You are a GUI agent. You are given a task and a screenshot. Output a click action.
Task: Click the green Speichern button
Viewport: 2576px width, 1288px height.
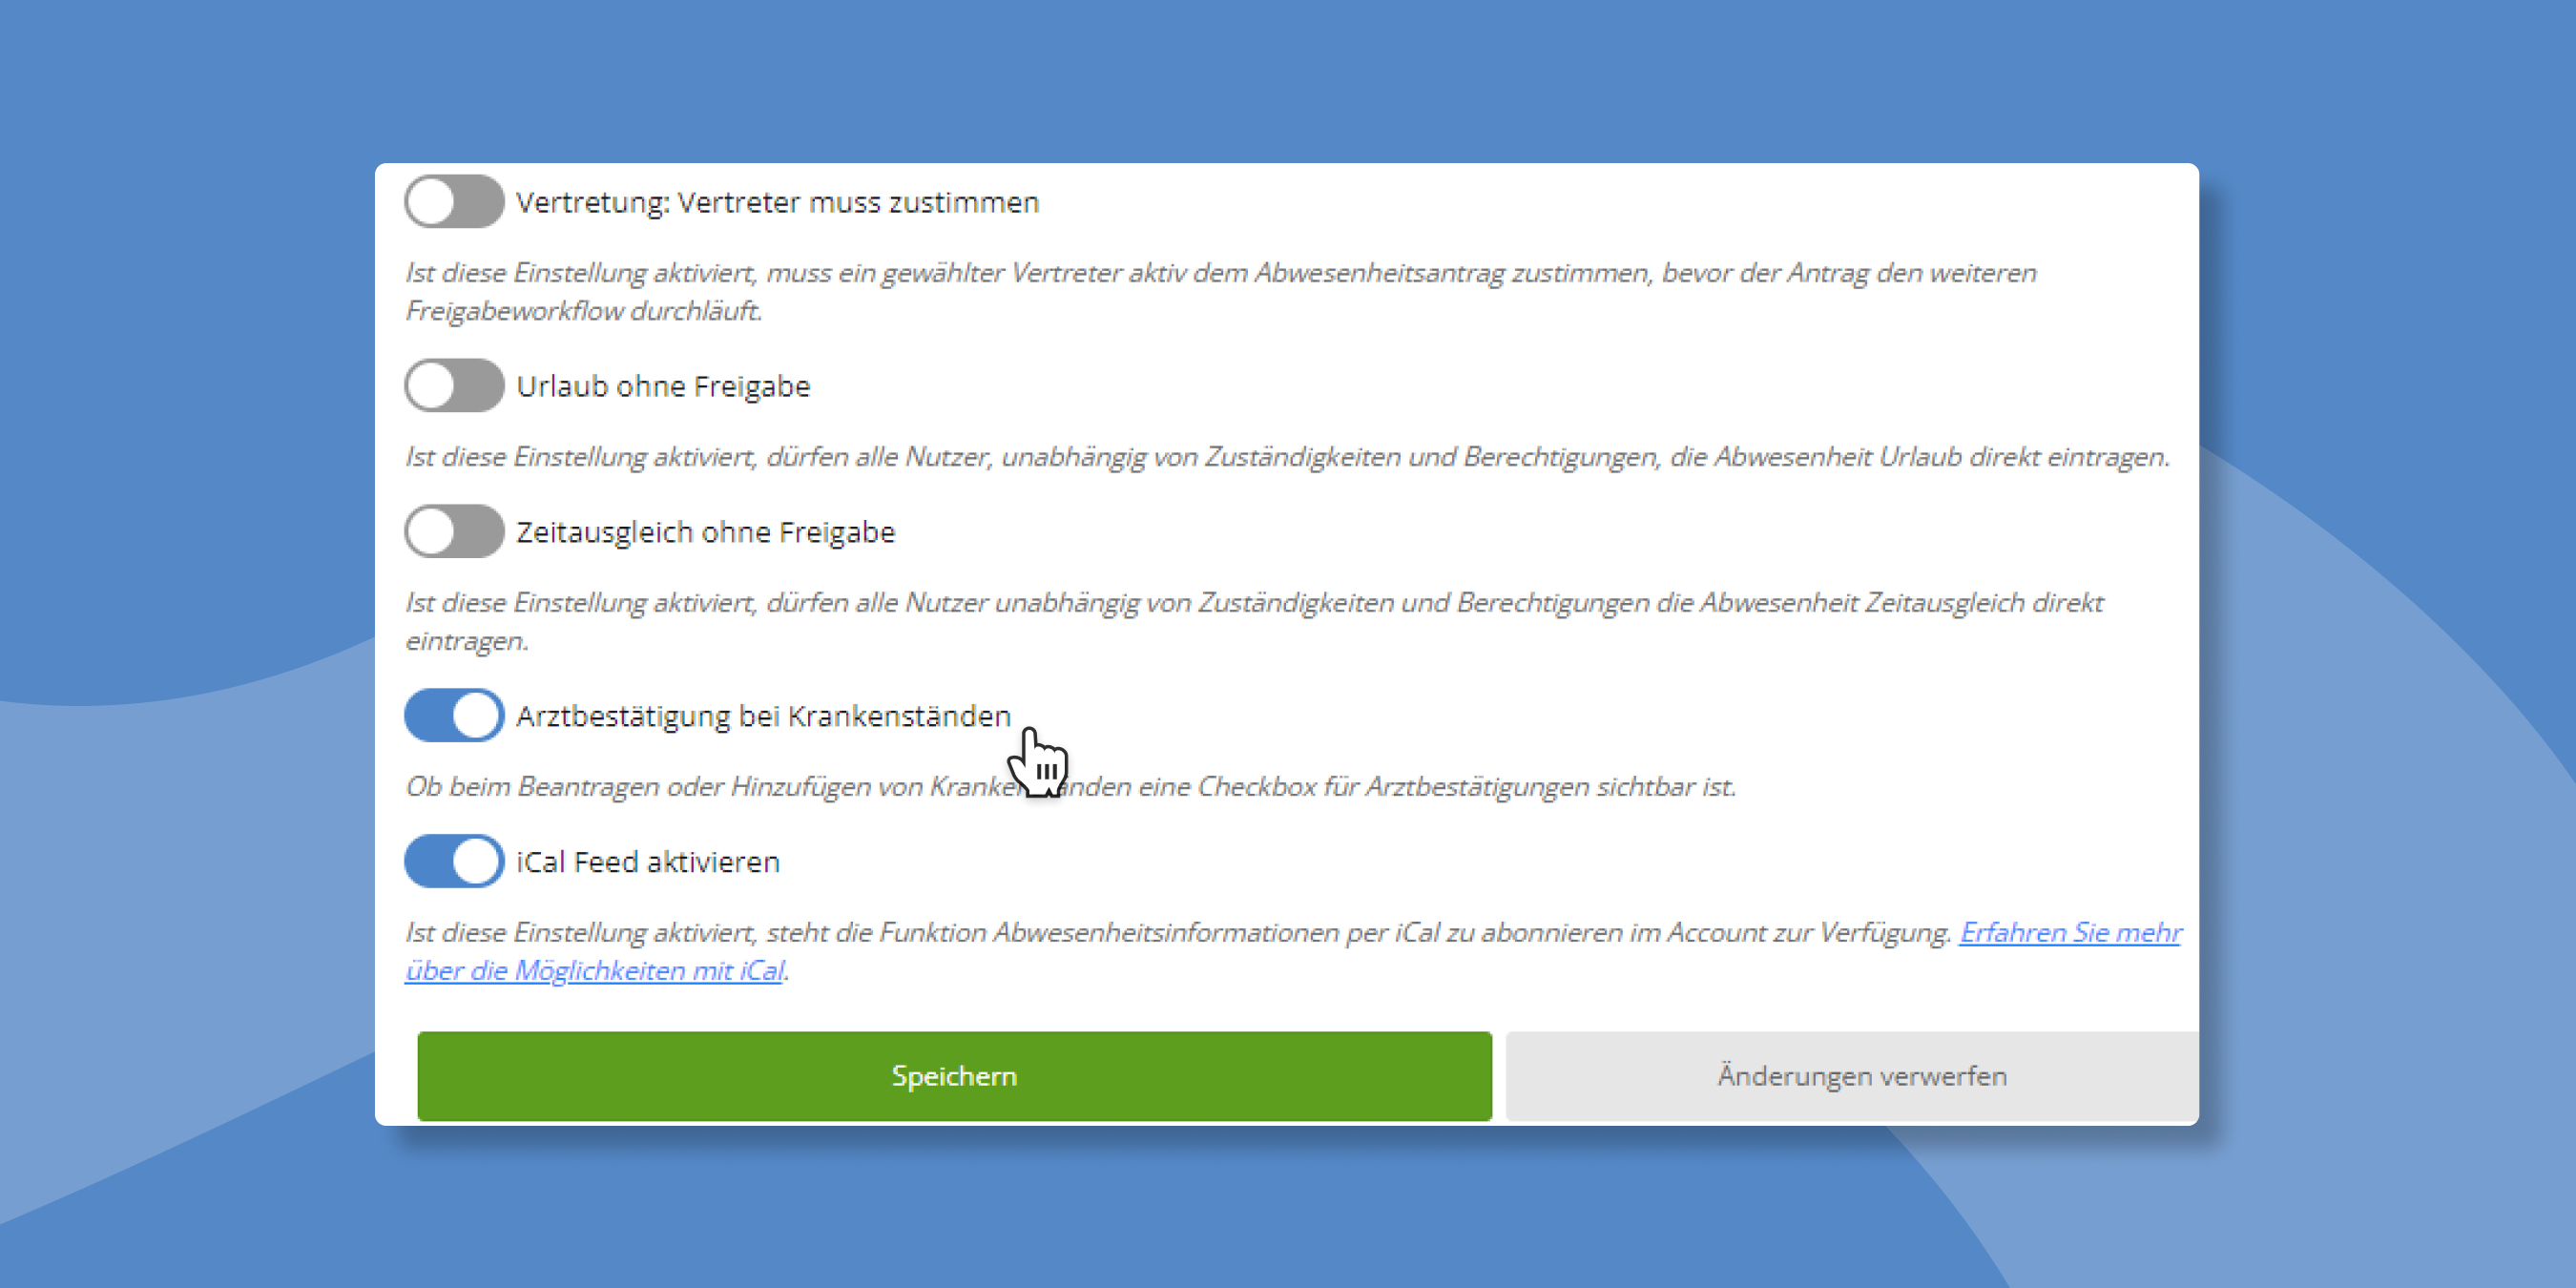(x=953, y=1076)
